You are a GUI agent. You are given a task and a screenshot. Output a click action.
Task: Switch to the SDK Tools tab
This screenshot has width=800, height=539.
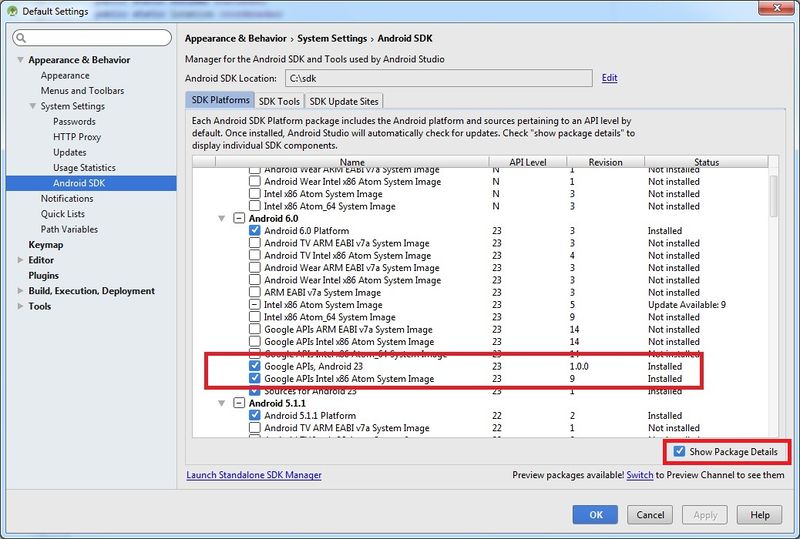click(279, 101)
